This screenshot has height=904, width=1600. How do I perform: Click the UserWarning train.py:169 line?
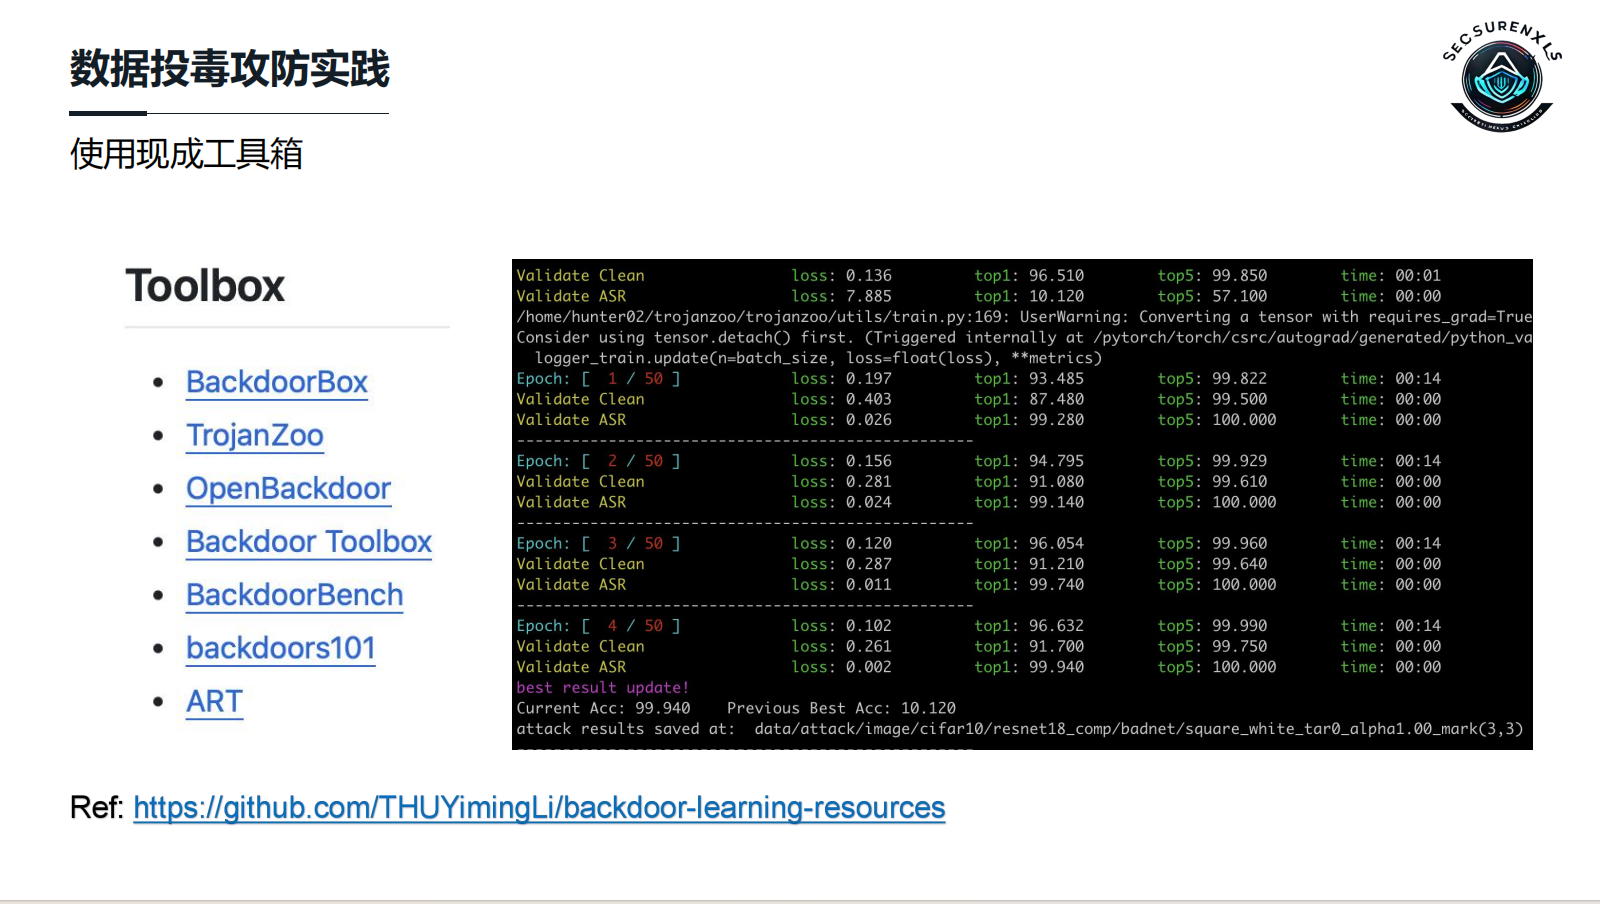1024,317
